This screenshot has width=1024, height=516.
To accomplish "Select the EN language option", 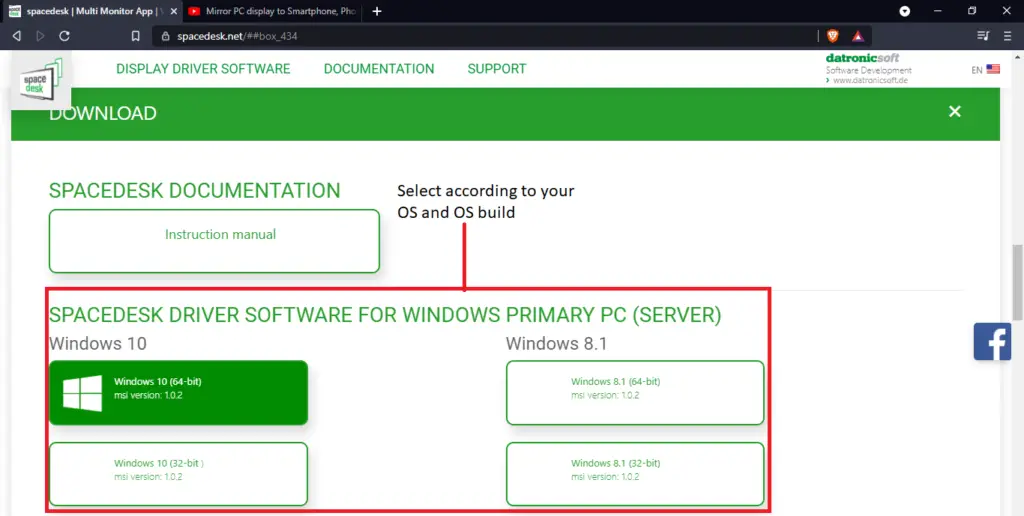I will (x=976, y=70).
